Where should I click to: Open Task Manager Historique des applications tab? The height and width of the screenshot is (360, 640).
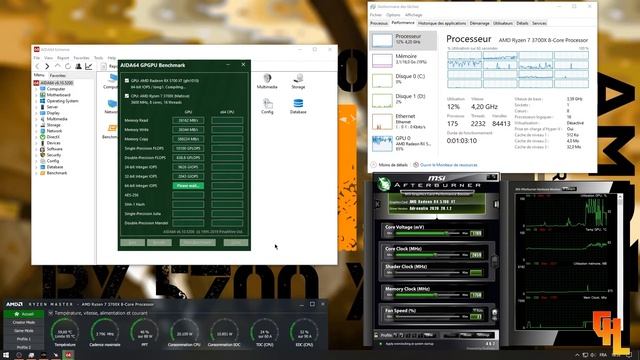(442, 23)
